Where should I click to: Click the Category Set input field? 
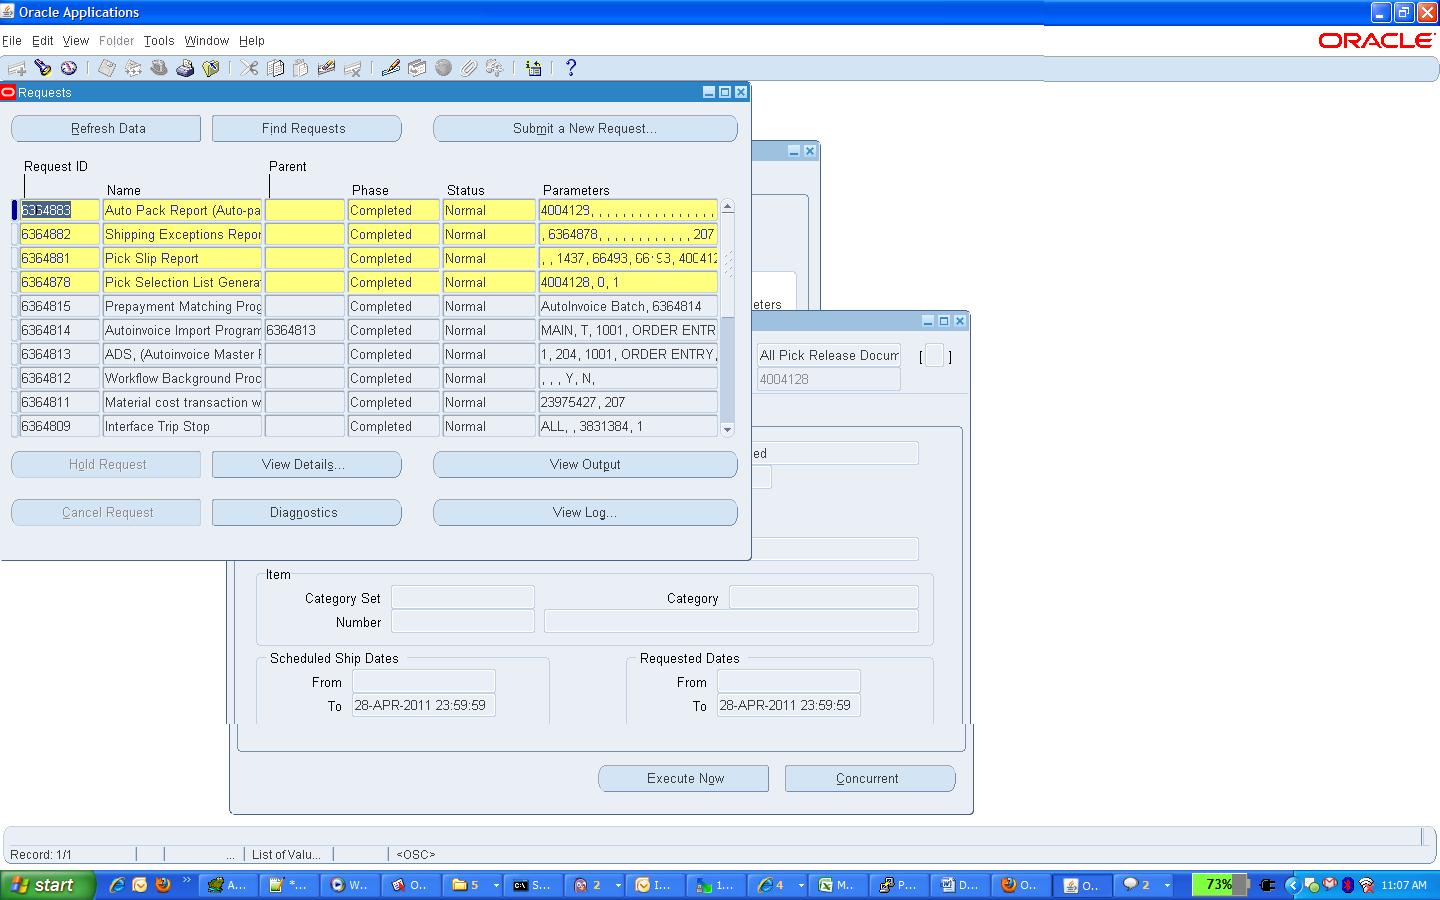(x=463, y=597)
